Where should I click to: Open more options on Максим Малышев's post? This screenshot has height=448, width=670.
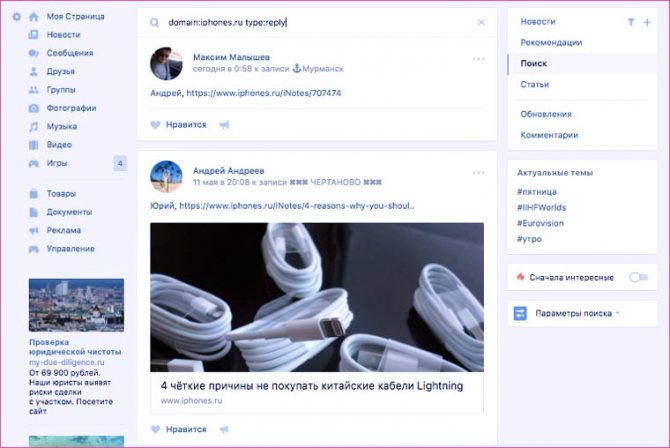479,59
